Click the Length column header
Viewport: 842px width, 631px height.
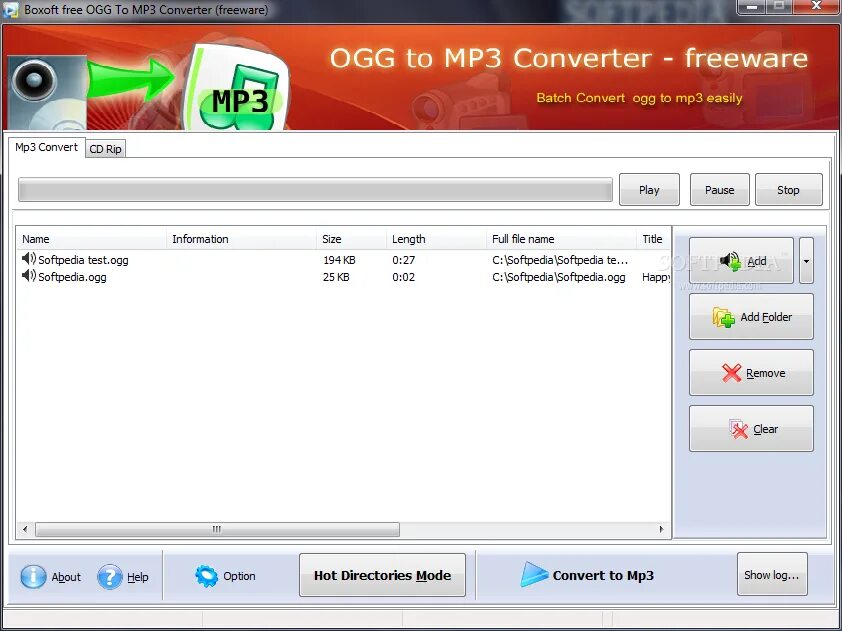[x=436, y=239]
